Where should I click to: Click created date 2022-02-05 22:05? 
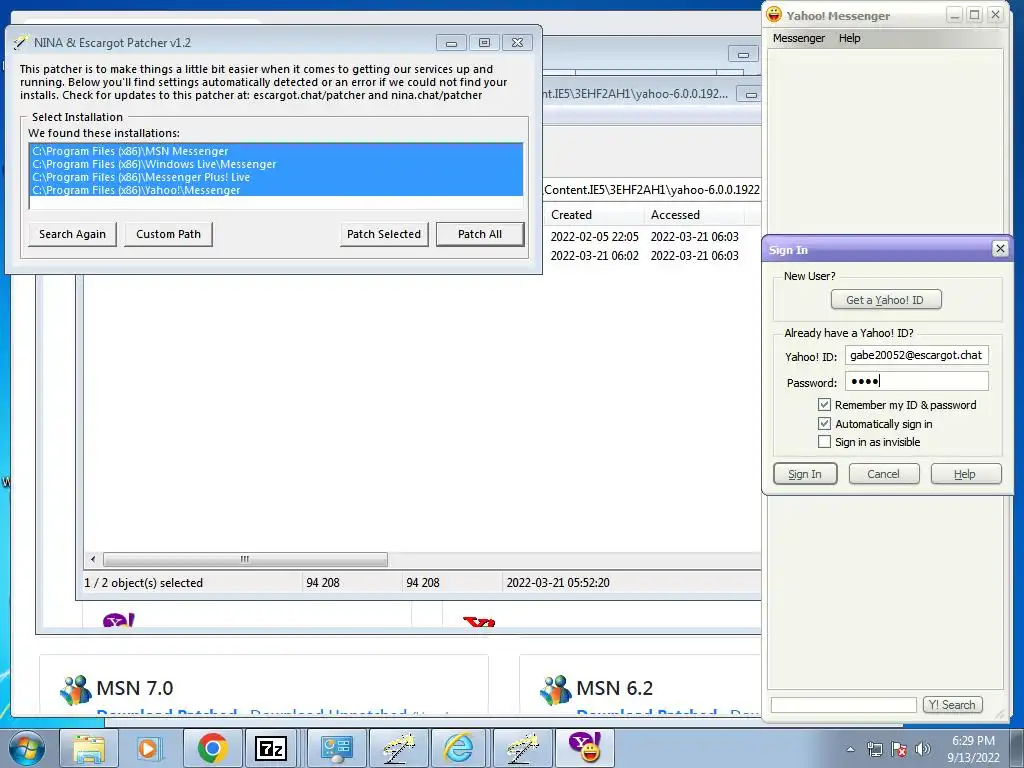594,237
